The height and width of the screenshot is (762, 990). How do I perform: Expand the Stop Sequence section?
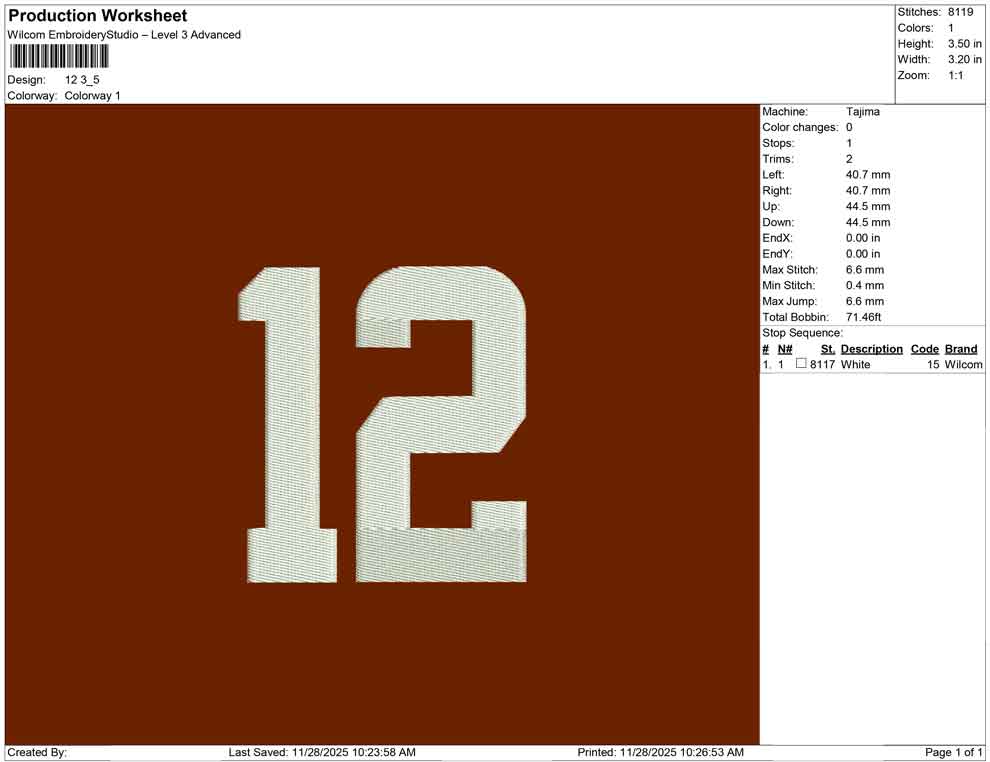point(798,332)
